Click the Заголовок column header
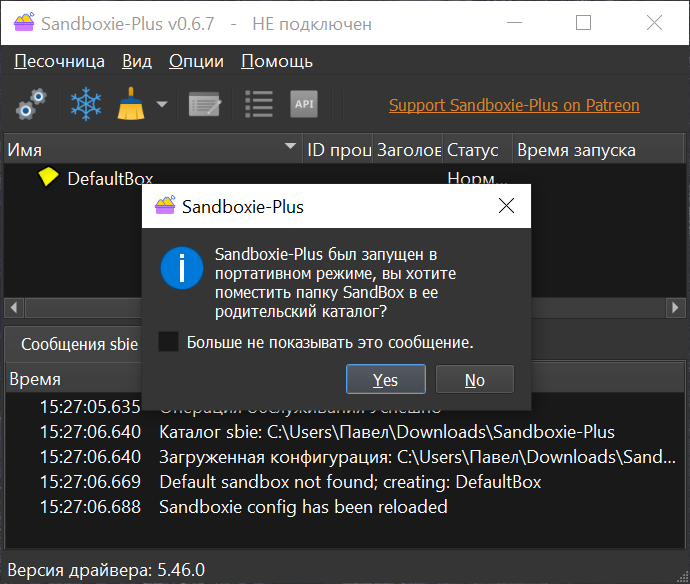Viewport: 690px width, 584px height. (408, 150)
